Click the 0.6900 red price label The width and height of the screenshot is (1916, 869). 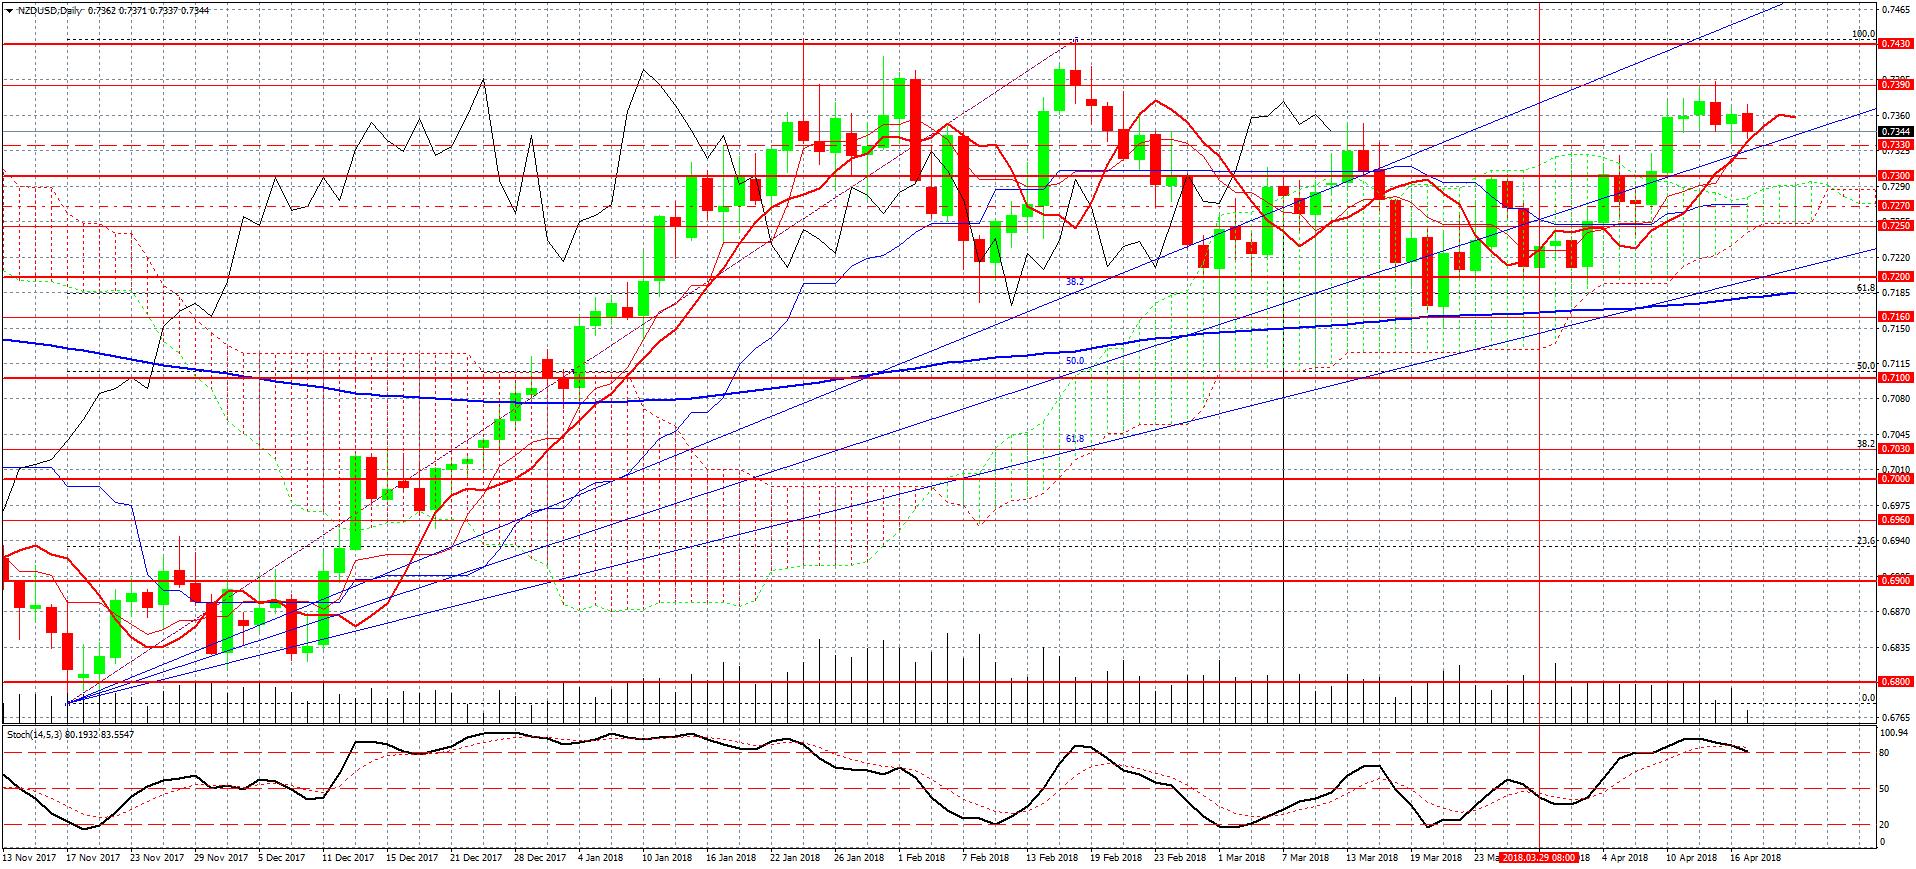pos(1896,580)
